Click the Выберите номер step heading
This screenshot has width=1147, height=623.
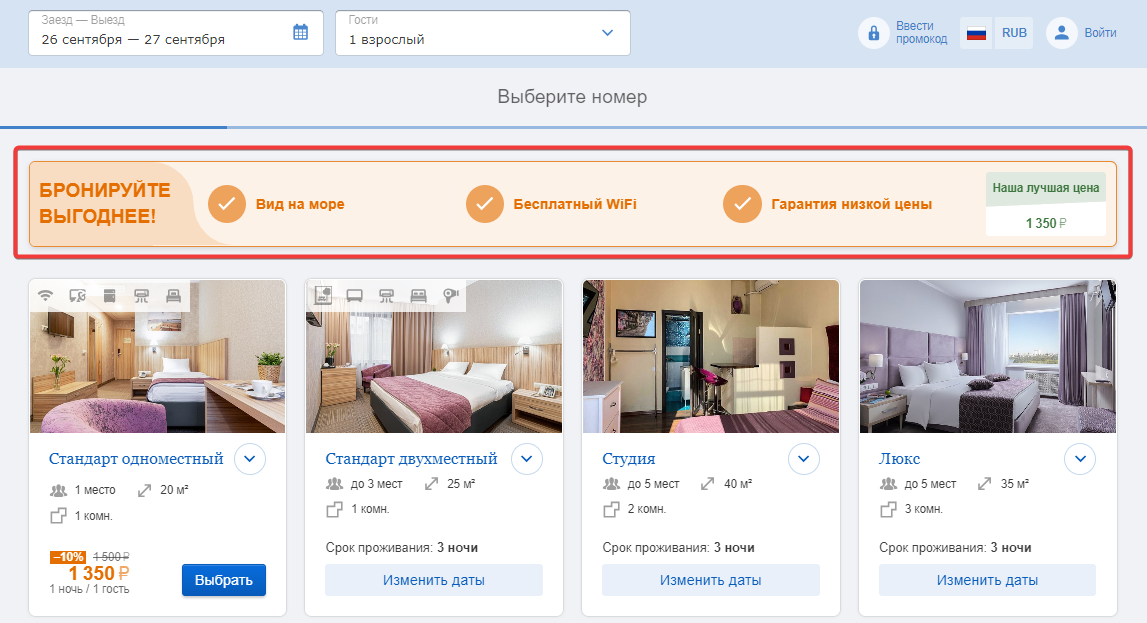[572, 97]
